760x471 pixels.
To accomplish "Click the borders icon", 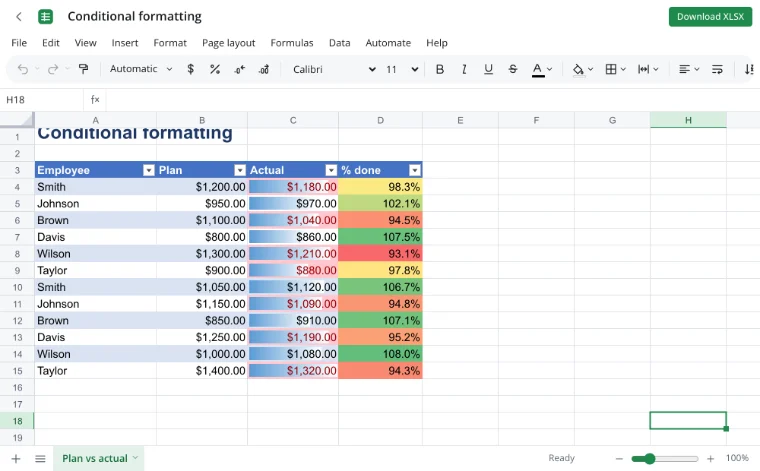I will click(x=611, y=69).
